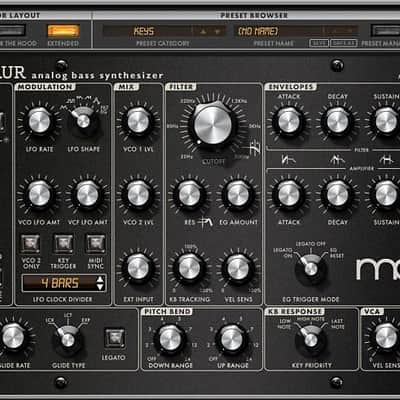Click the EG Trigger Mode selector switch
400x400 pixels.
[x=310, y=268]
